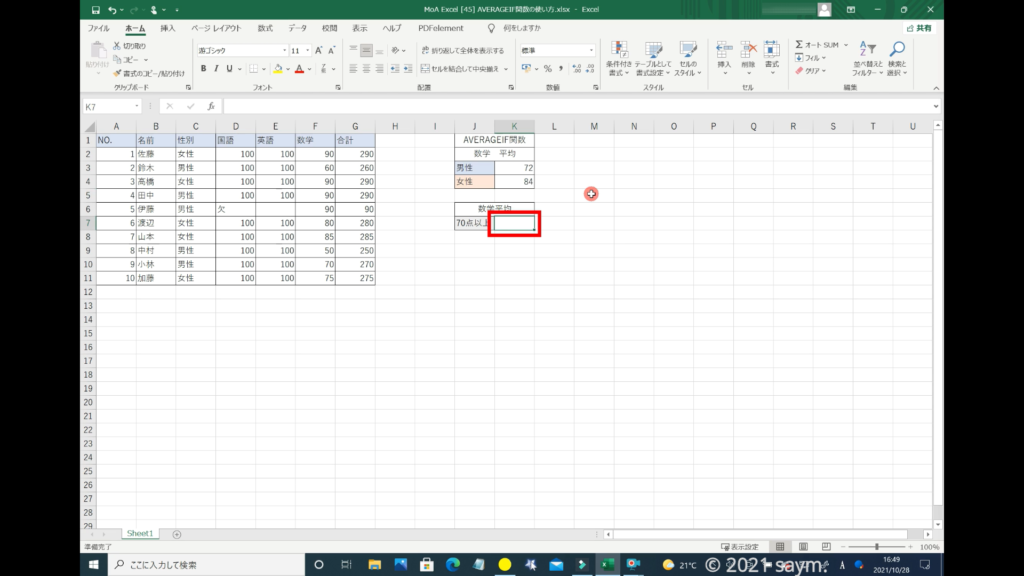Click the Format Painter brush icon
This screenshot has width=1024, height=576.
pos(117,73)
